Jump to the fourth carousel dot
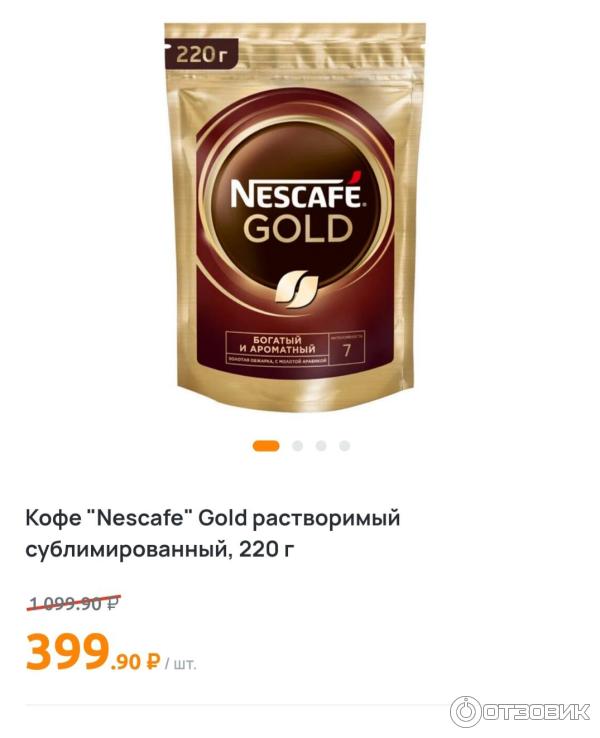Screen dimensions: 600x738 (344, 445)
